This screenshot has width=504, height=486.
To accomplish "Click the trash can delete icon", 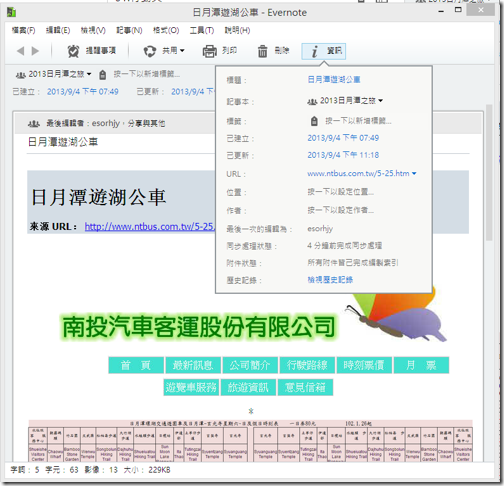I will click(x=262, y=51).
